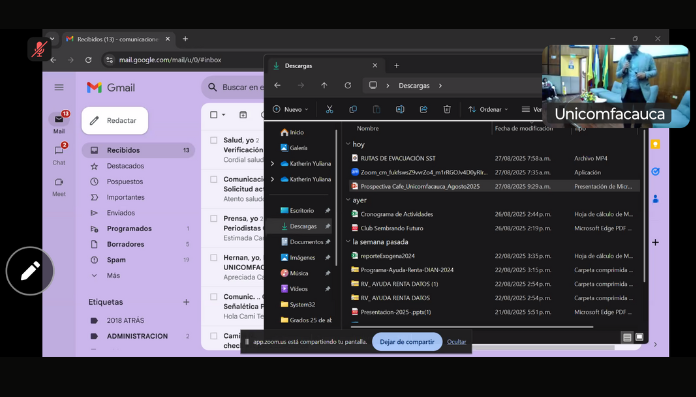
Task: Click the Copy icon in Explorer toolbar
Action: click(x=353, y=109)
